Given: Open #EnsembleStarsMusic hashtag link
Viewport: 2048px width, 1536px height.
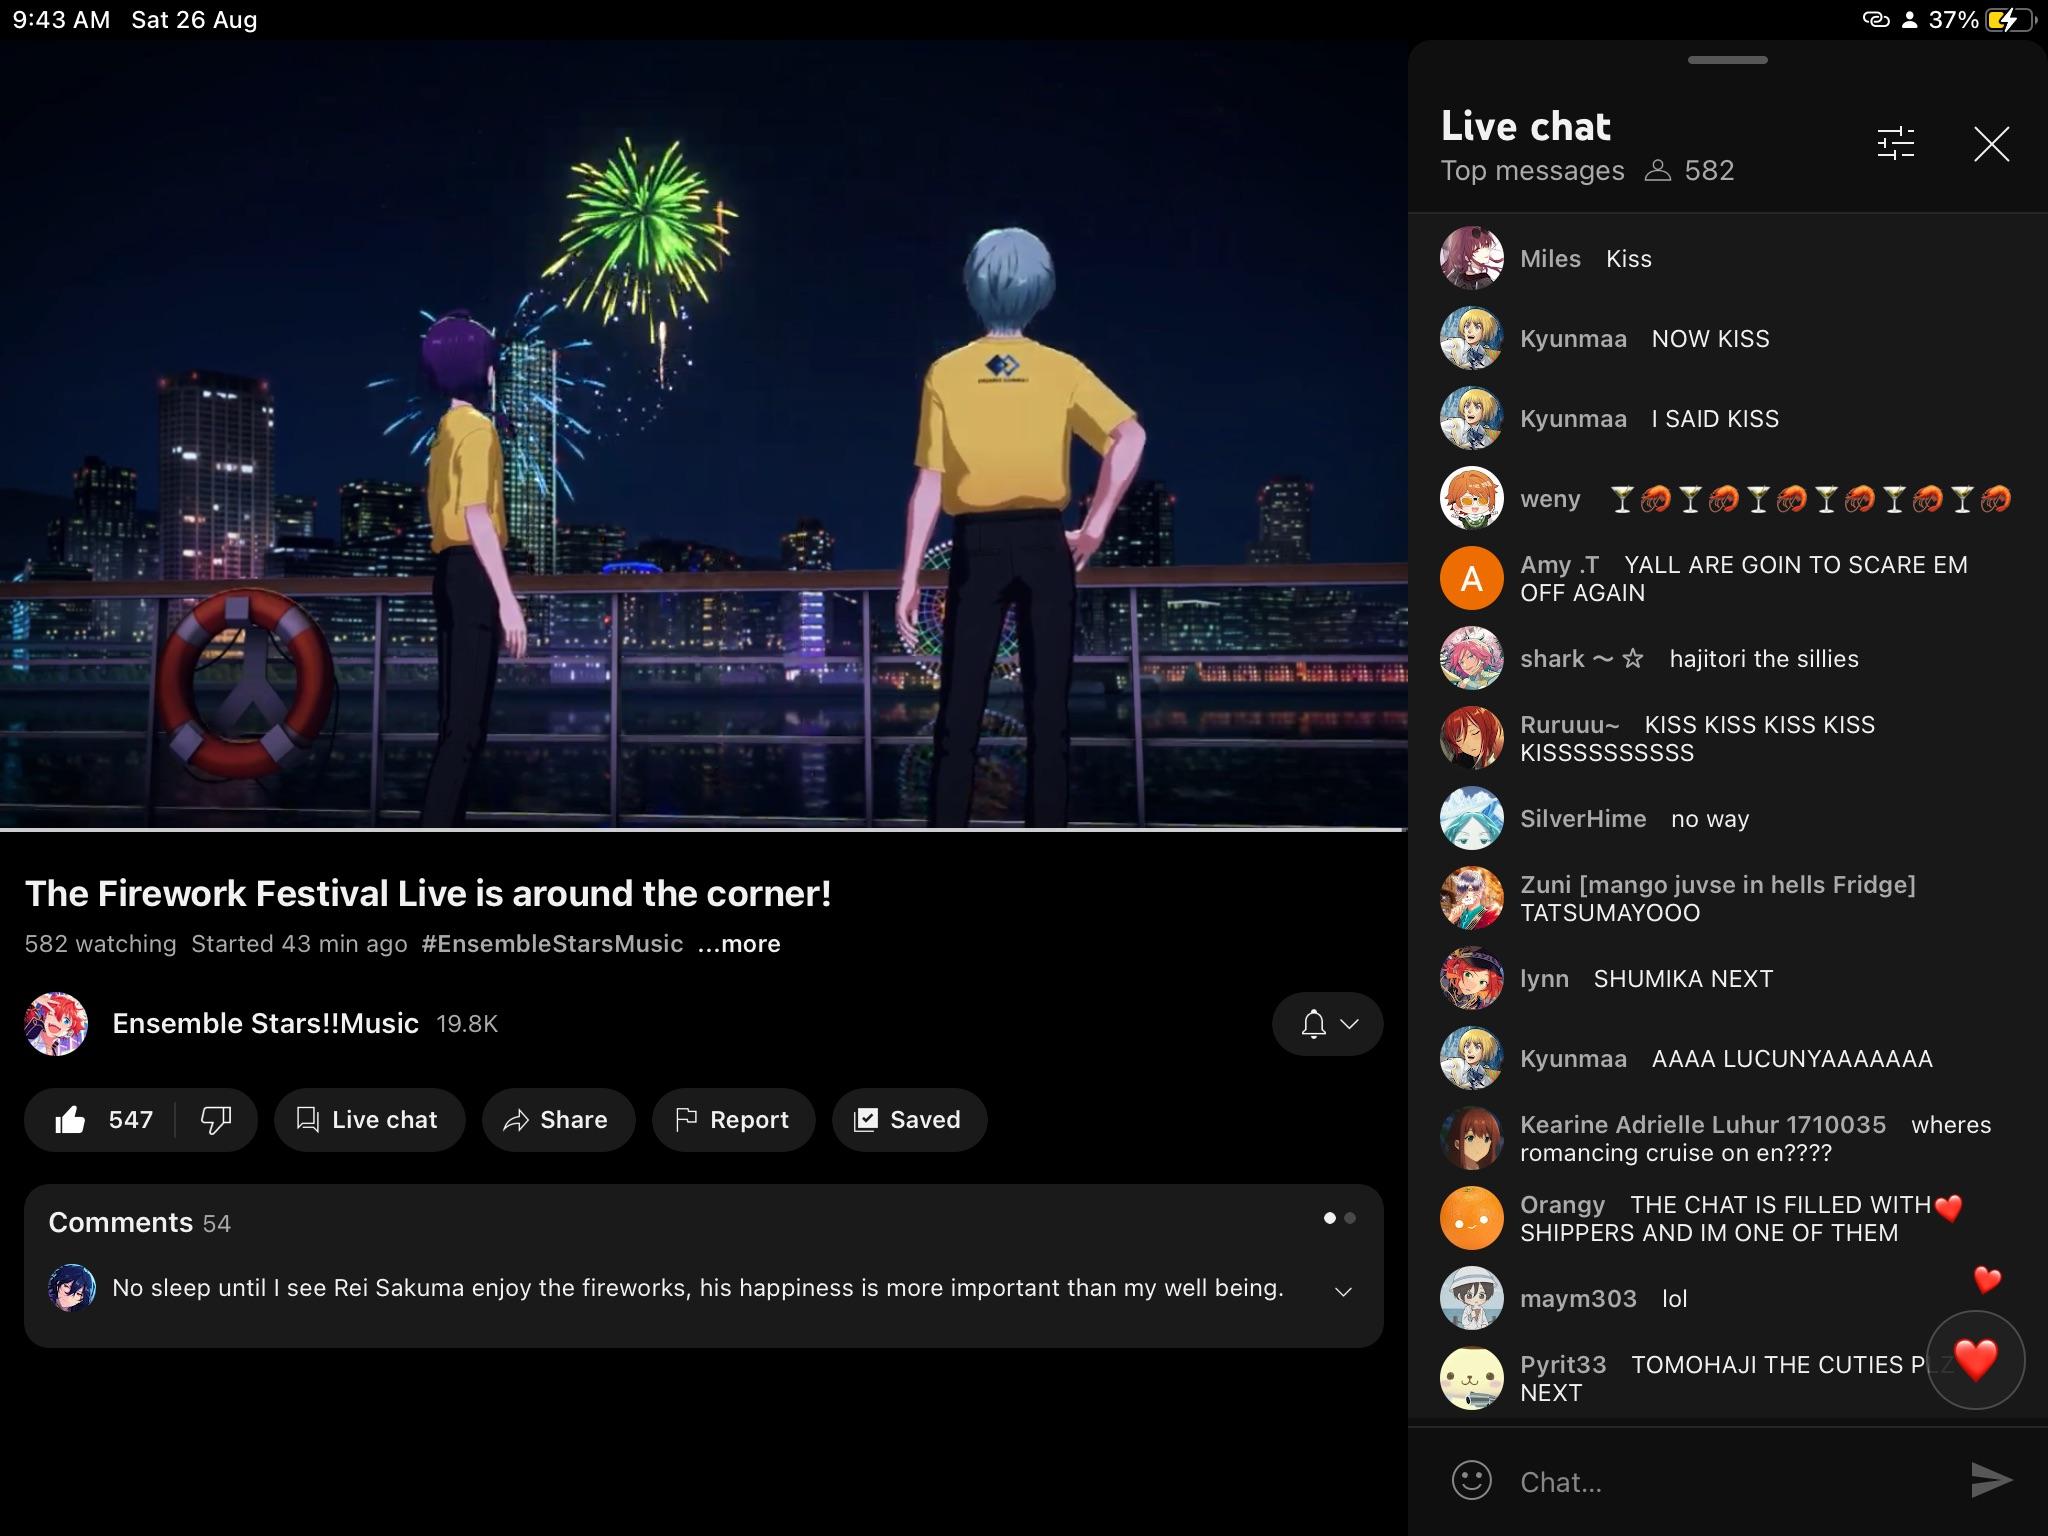Looking at the screenshot, I should 552,944.
